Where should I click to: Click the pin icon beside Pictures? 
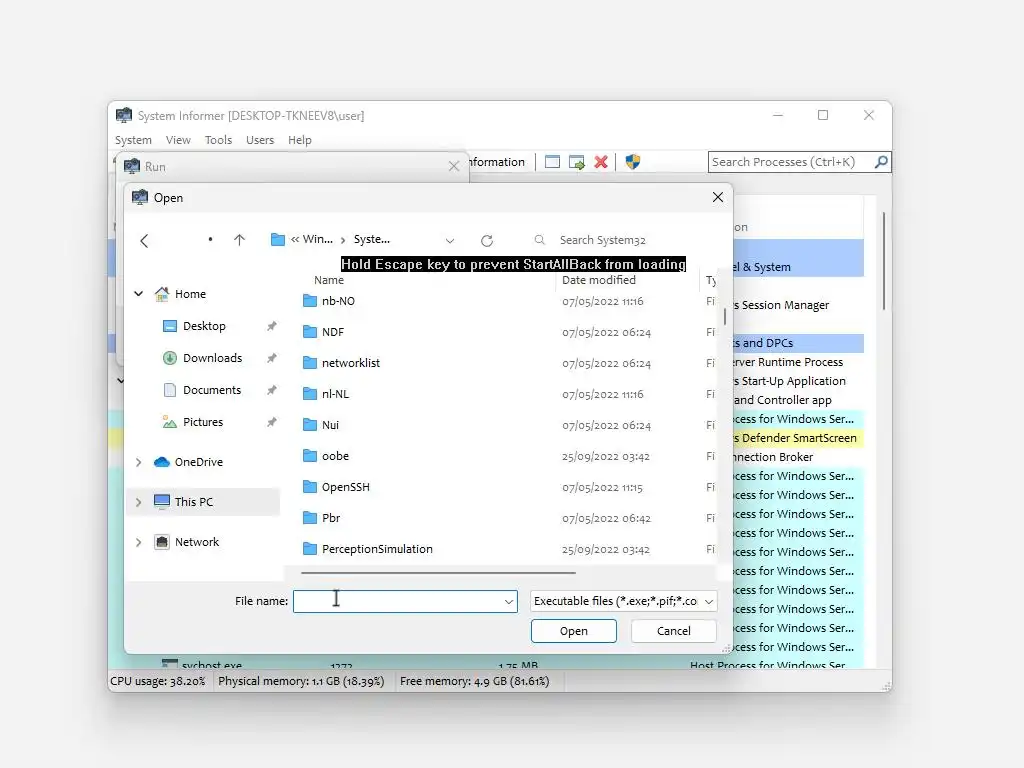click(x=272, y=422)
